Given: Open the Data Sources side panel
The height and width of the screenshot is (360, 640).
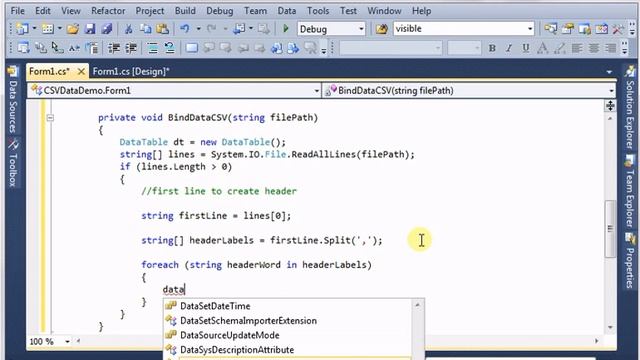Looking at the screenshot, I should [x=13, y=100].
